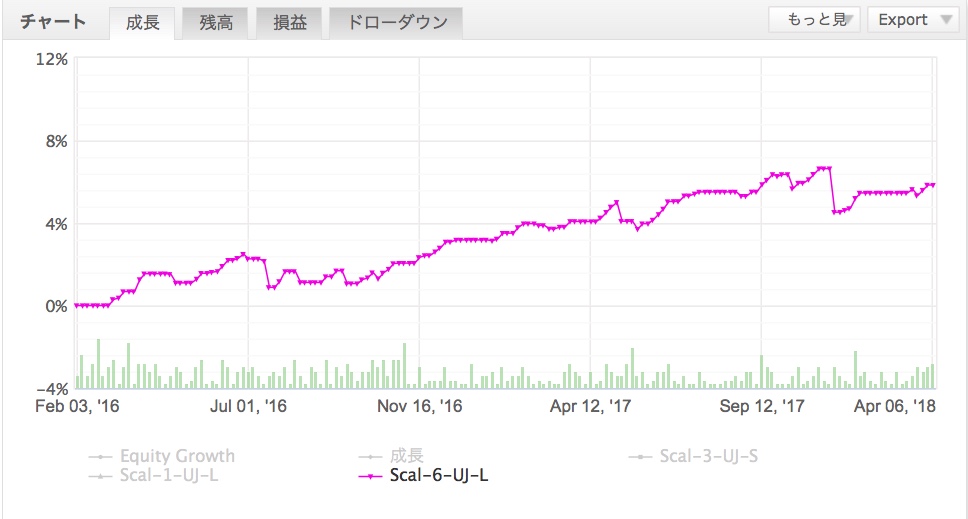The width and height of the screenshot is (968, 519).
Task: Click the gray Equity Growth legend marker
Action: click(x=100, y=458)
